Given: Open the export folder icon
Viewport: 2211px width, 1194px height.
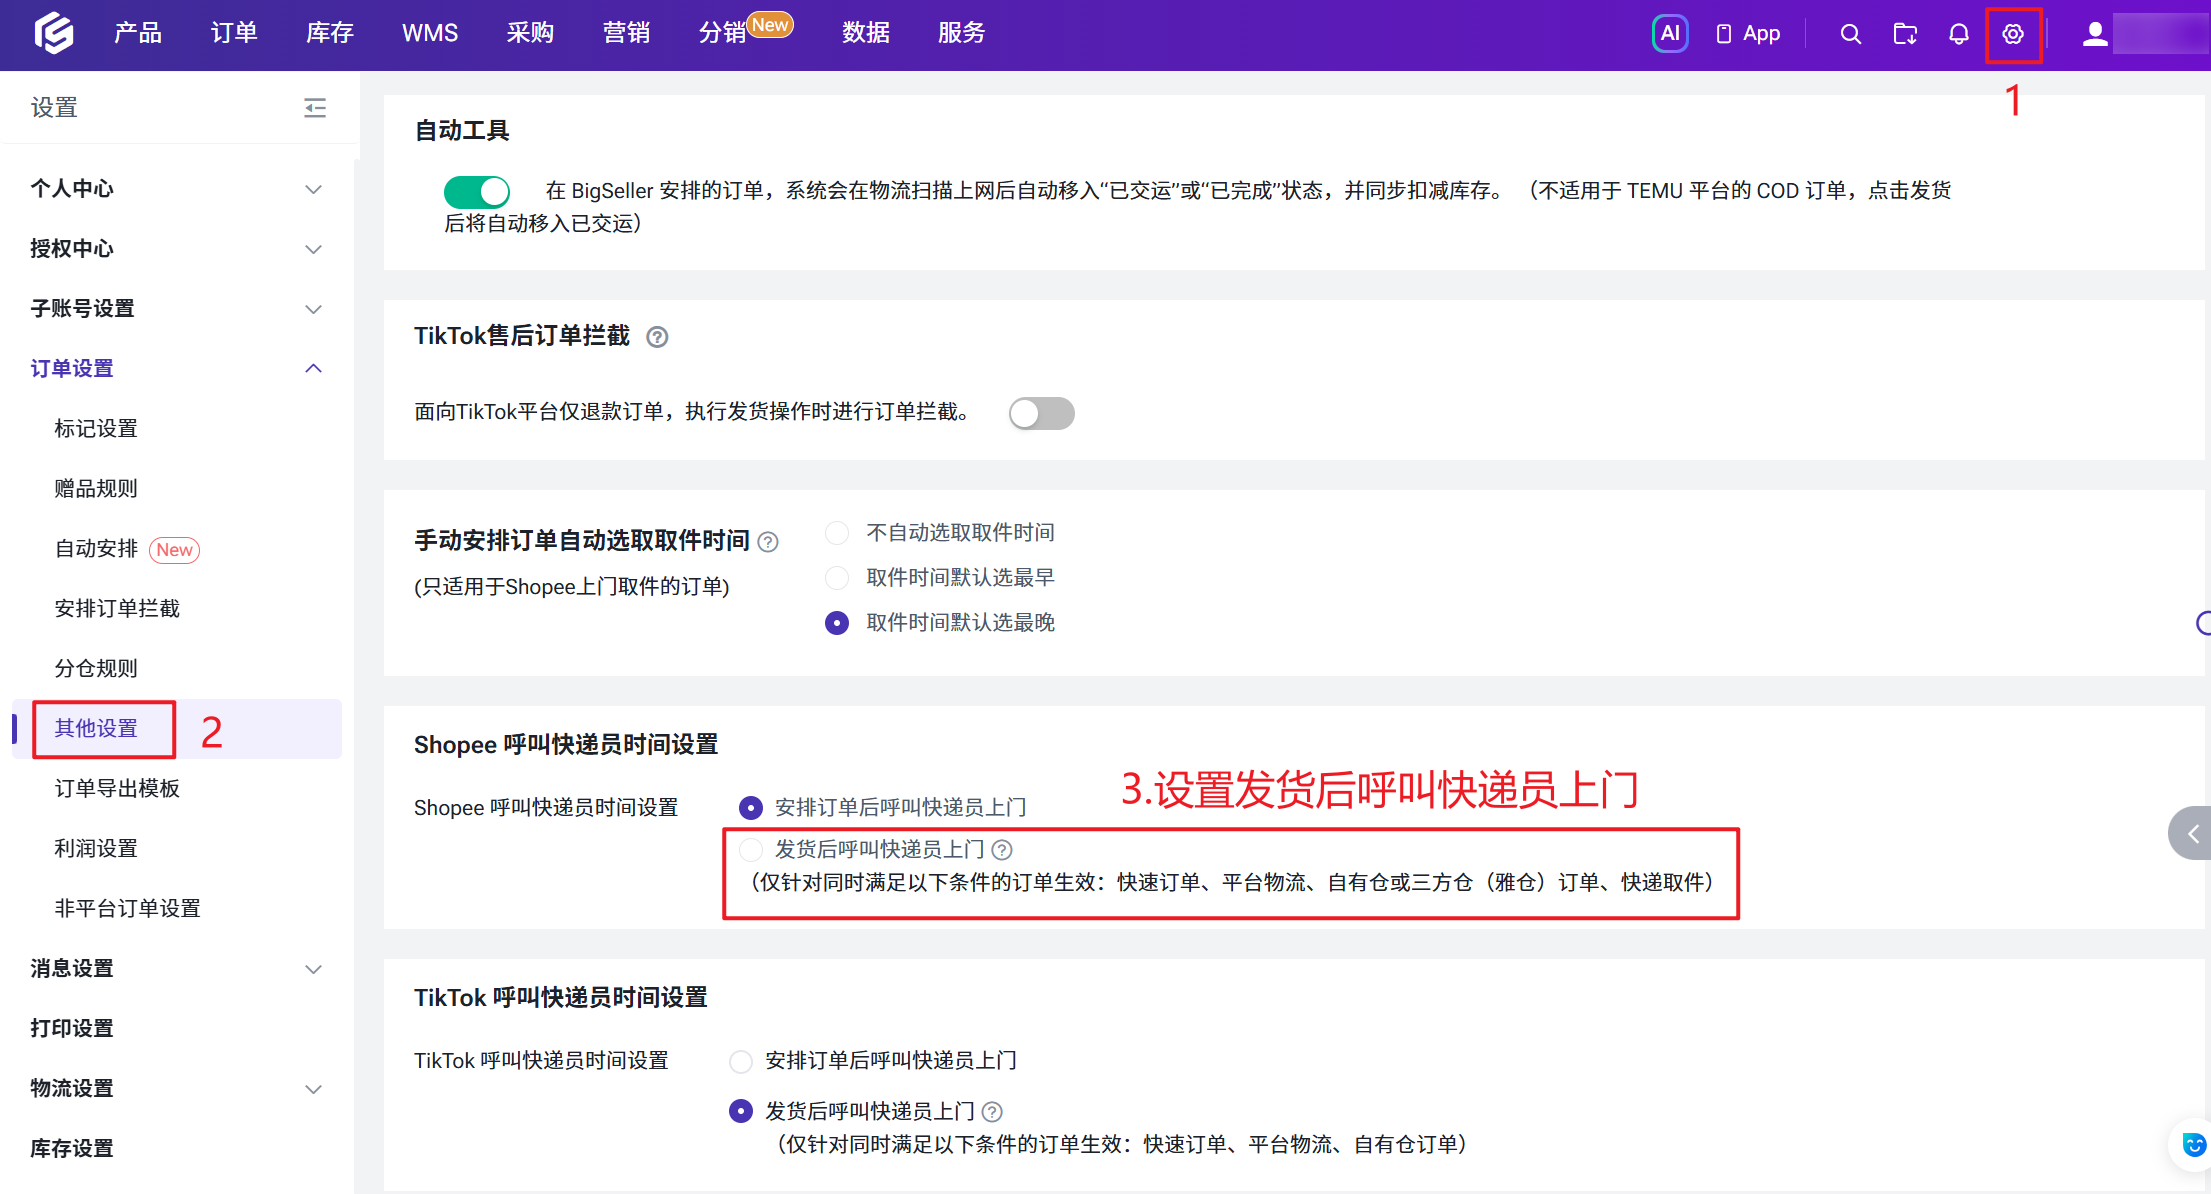Looking at the screenshot, I should tap(1905, 34).
